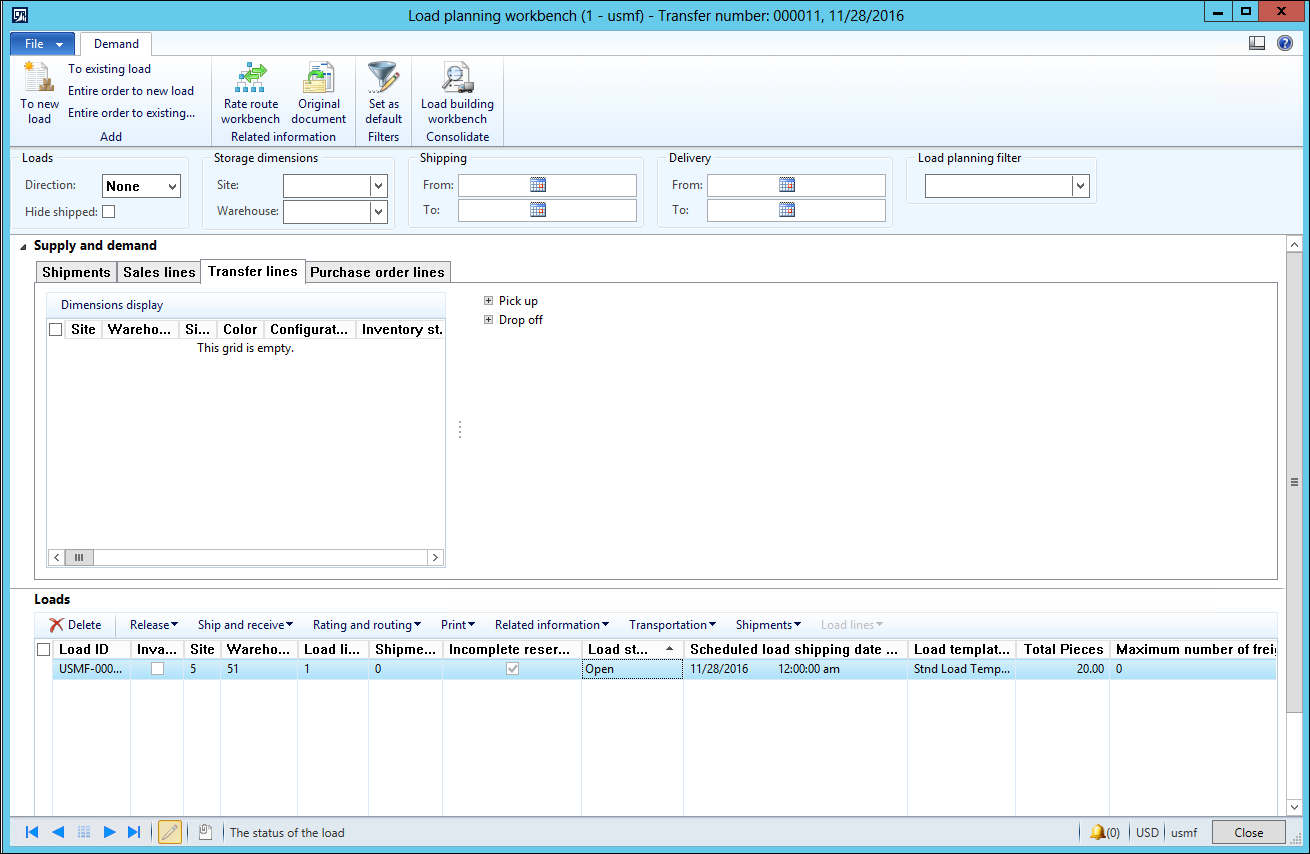The height and width of the screenshot is (854, 1310).
Task: Switch to the Purchase order lines tab
Action: click(377, 272)
